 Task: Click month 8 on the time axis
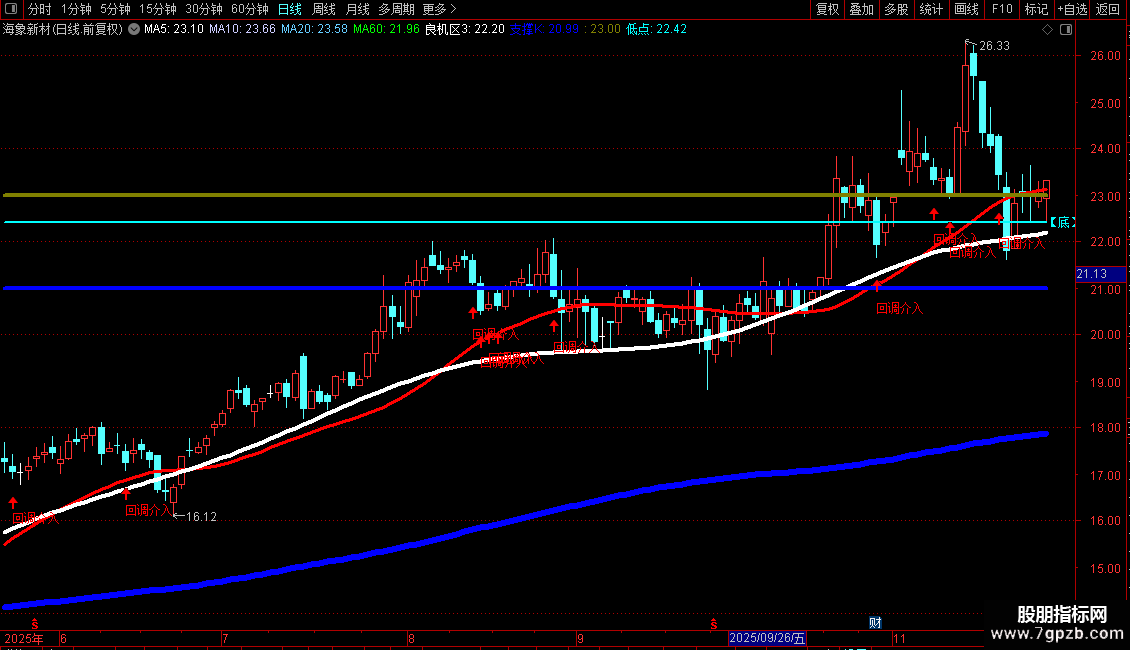(411, 638)
